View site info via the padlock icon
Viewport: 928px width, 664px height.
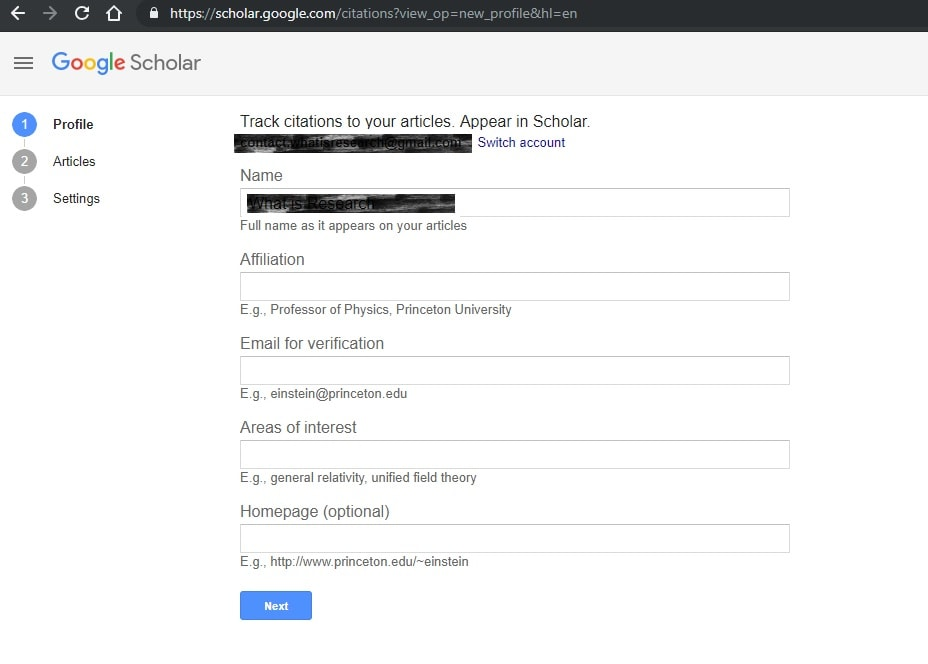(153, 14)
